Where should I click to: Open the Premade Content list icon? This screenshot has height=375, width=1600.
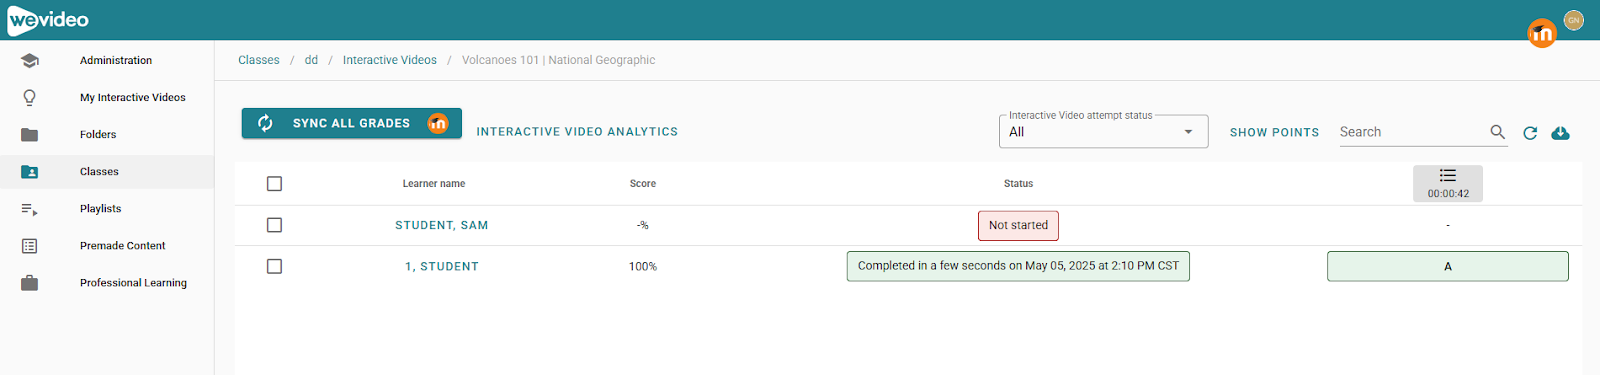click(30, 246)
